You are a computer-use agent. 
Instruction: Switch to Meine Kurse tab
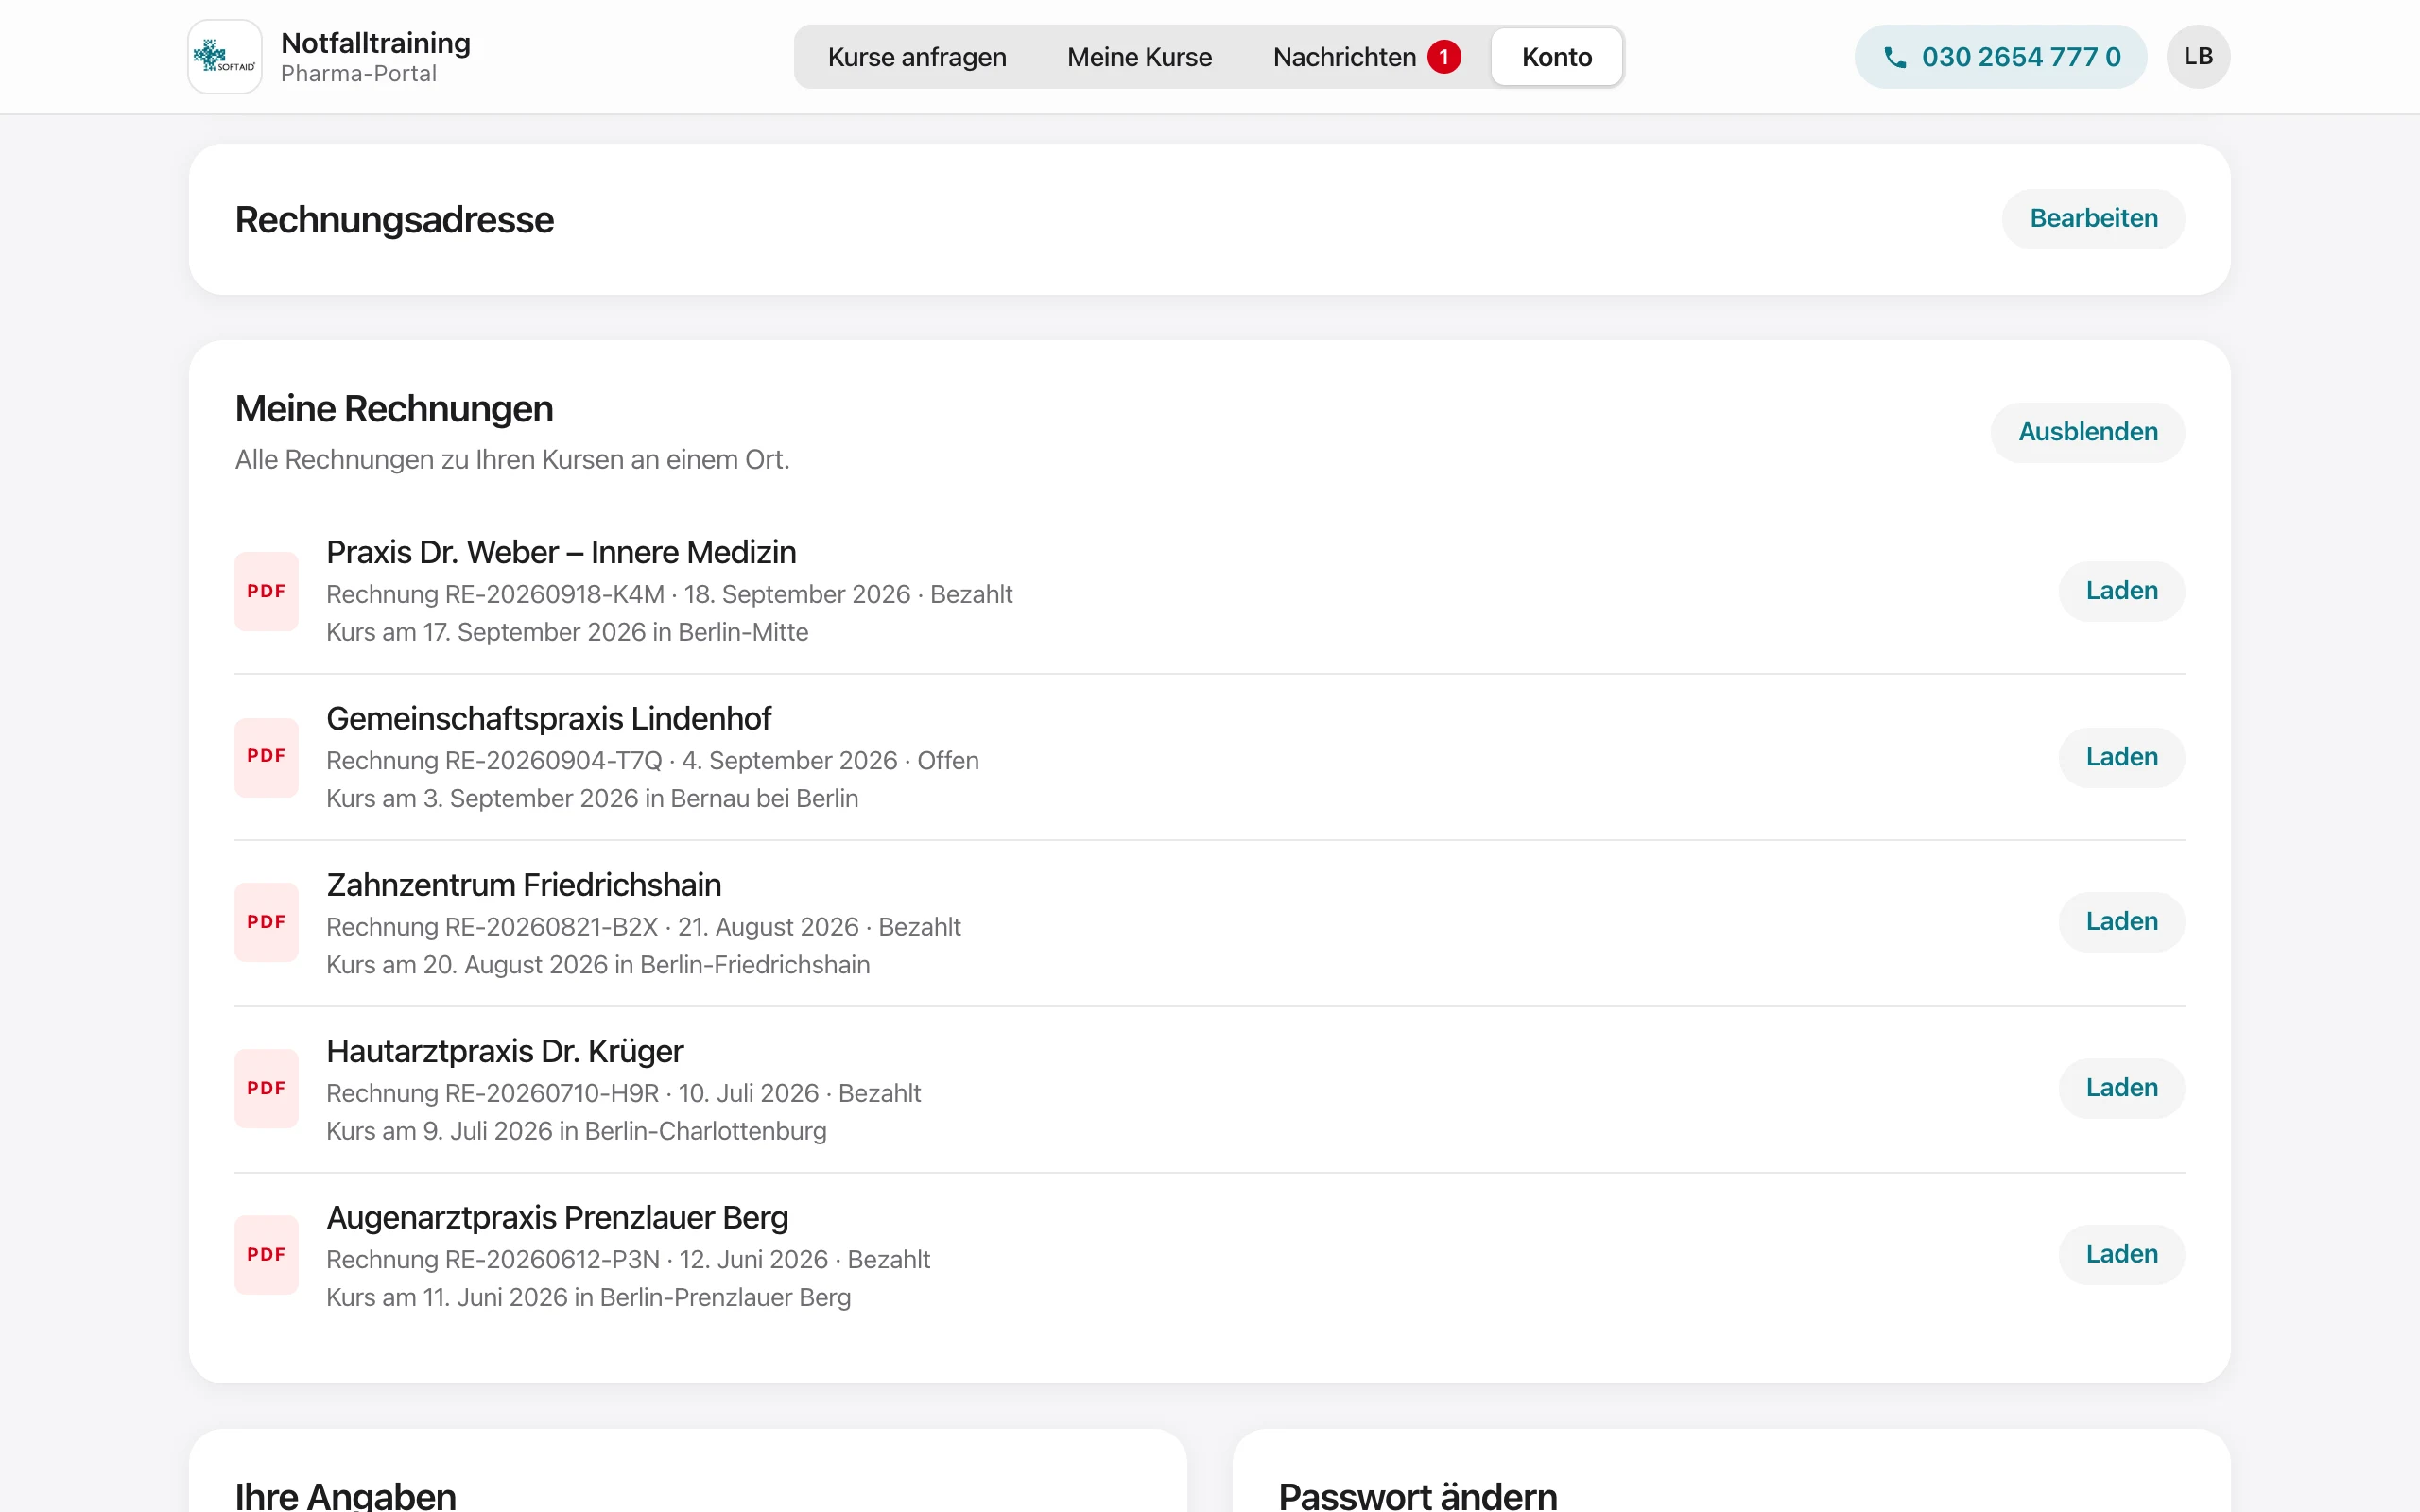(1139, 57)
